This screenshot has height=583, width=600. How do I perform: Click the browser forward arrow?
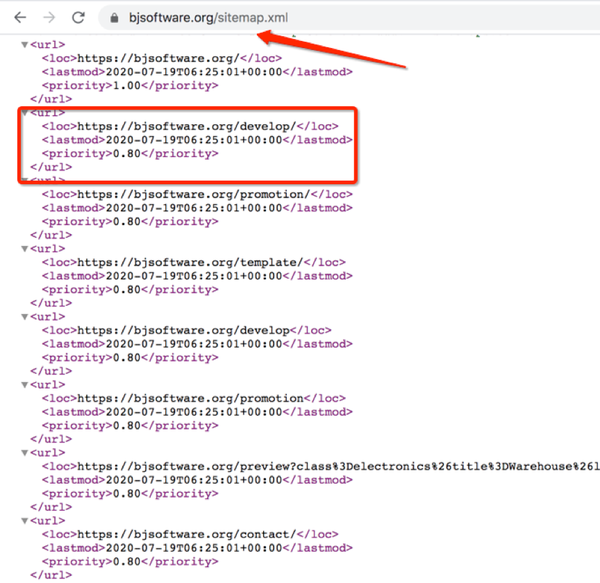(49, 17)
